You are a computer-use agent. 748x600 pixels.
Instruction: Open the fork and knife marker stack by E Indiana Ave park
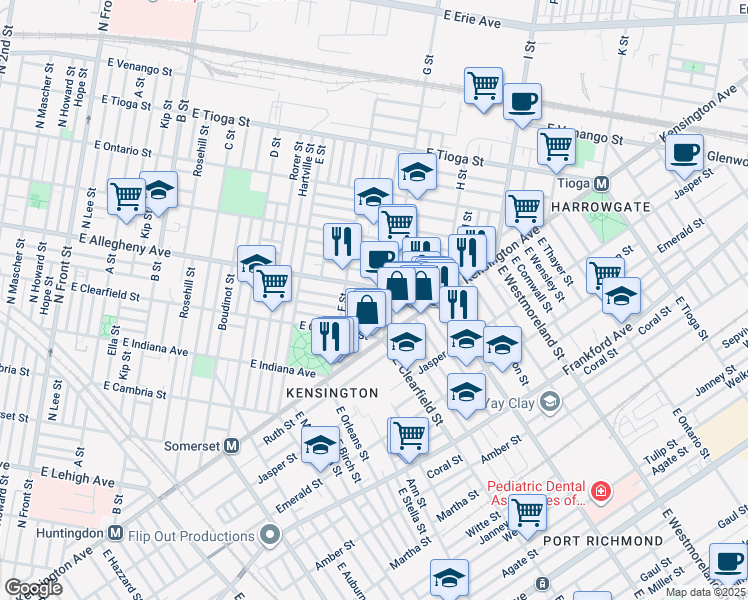[330, 336]
